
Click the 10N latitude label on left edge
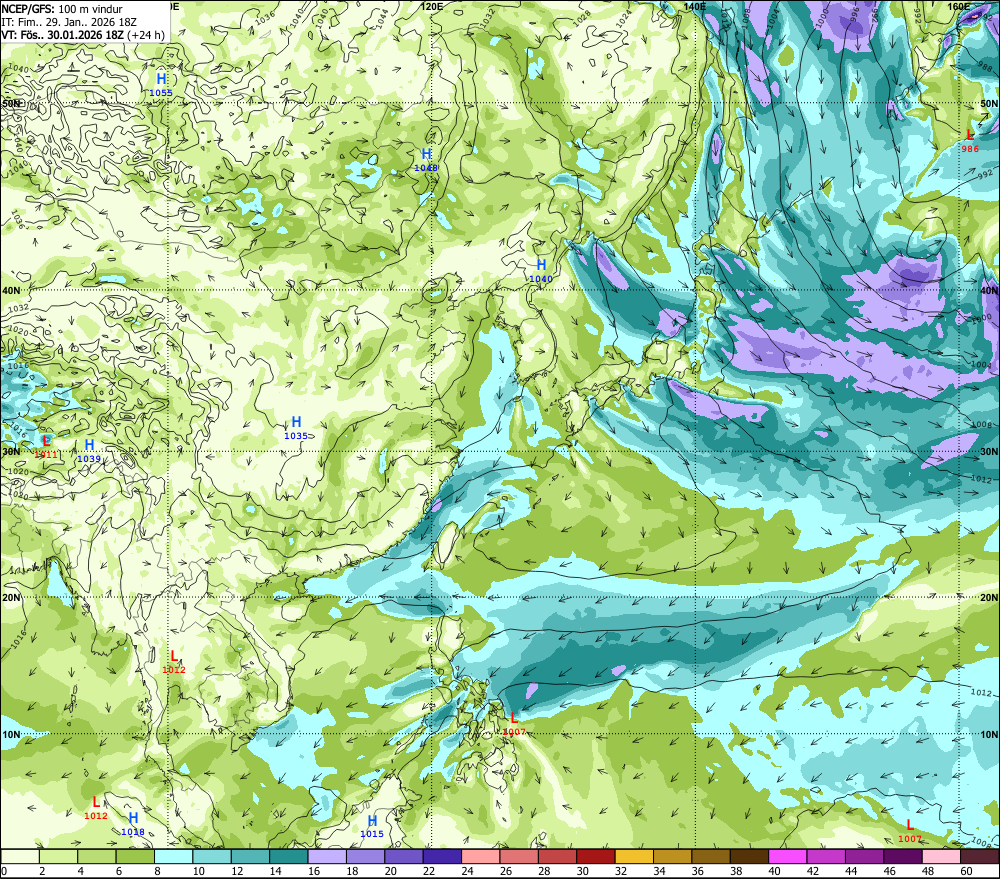point(11,735)
